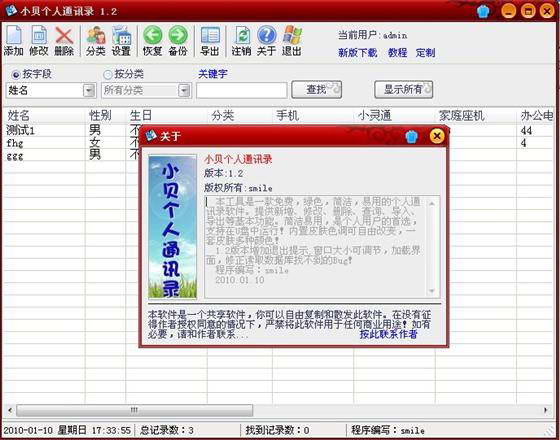Screen dimensions: 560x440
Task: Click the 2010-01-10 date in status bar
Action: [x=28, y=430]
